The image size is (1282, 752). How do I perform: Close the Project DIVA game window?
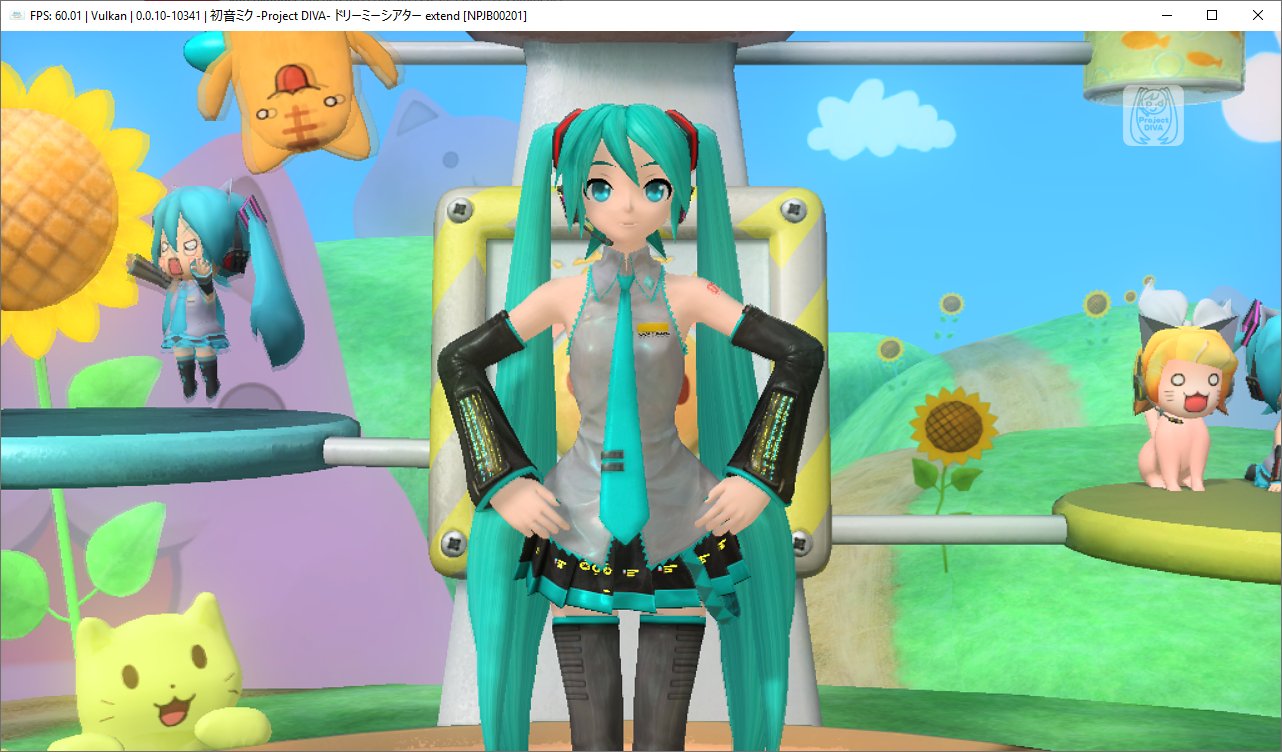[x=1258, y=16]
